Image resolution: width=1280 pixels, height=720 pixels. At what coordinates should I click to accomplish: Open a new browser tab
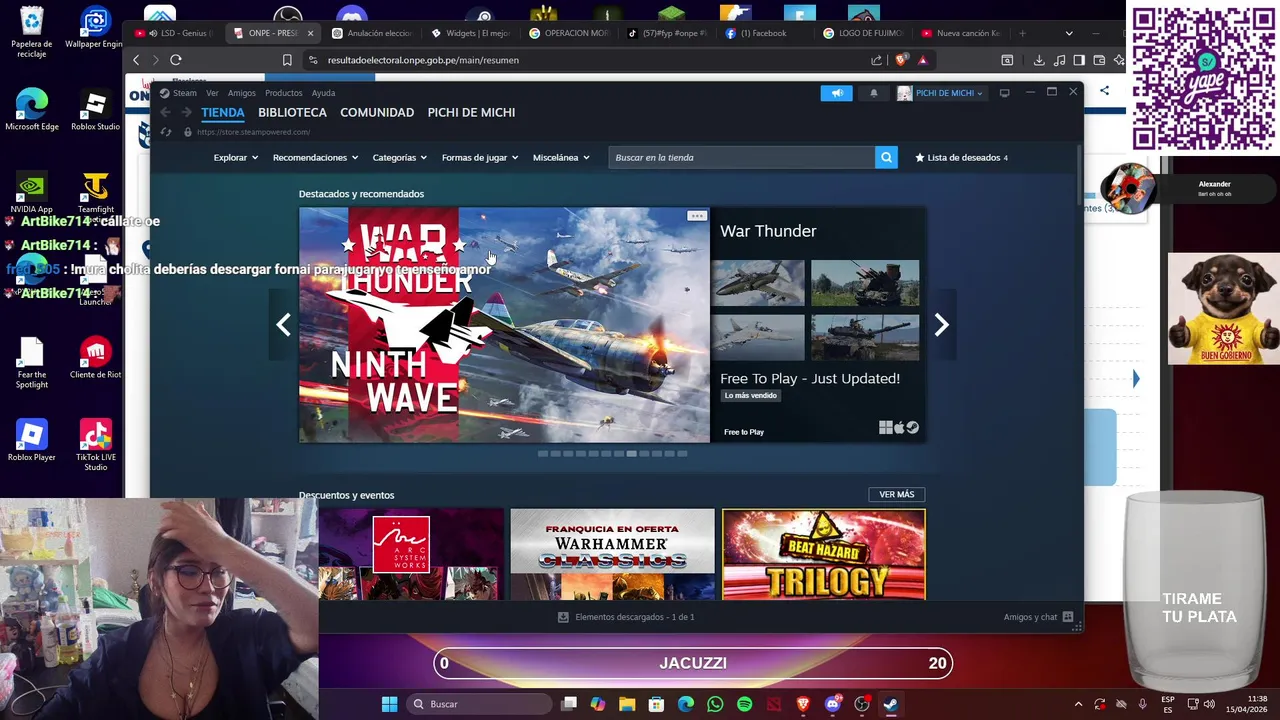click(x=1022, y=33)
